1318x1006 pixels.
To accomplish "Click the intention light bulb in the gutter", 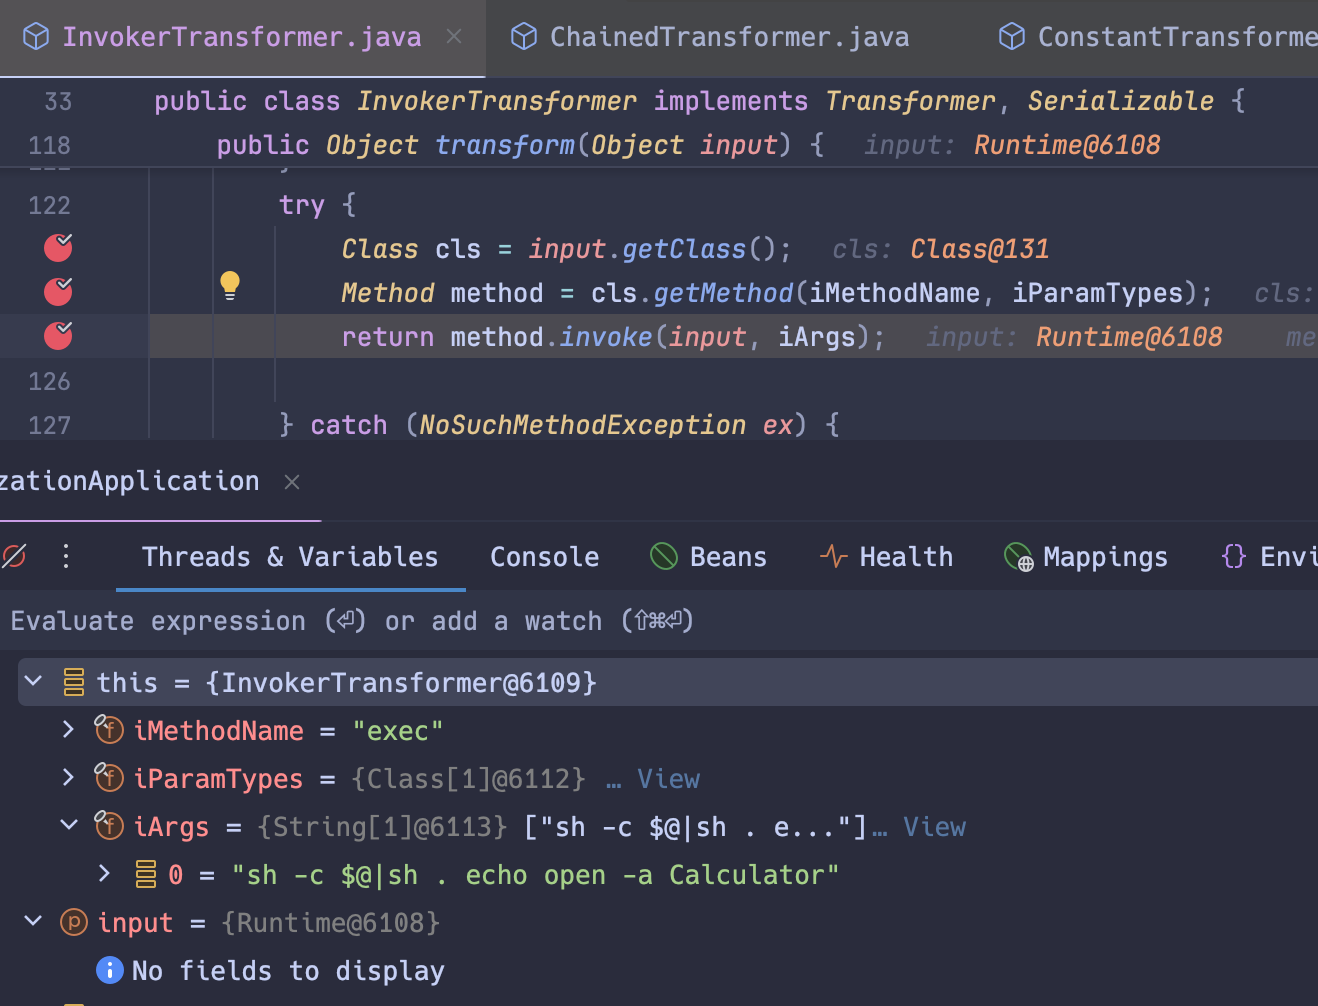I will click(x=230, y=286).
